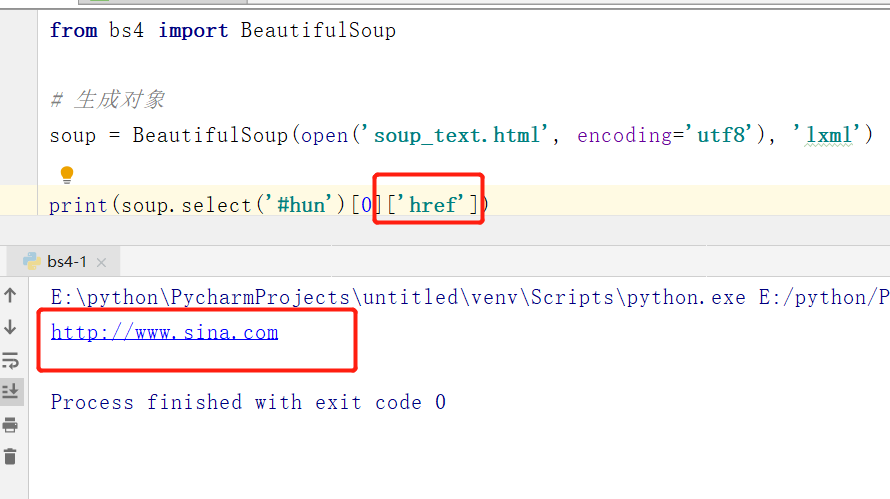Click the python.exe command path line
Image resolution: width=890 pixels, height=499 pixels.
[x=470, y=297]
